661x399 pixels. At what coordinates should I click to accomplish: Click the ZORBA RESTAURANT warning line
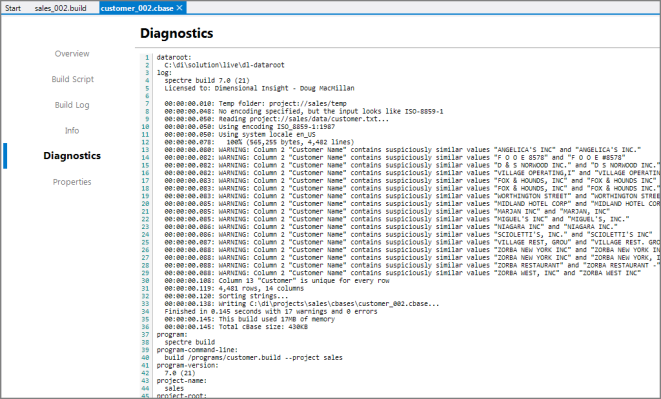coord(412,265)
